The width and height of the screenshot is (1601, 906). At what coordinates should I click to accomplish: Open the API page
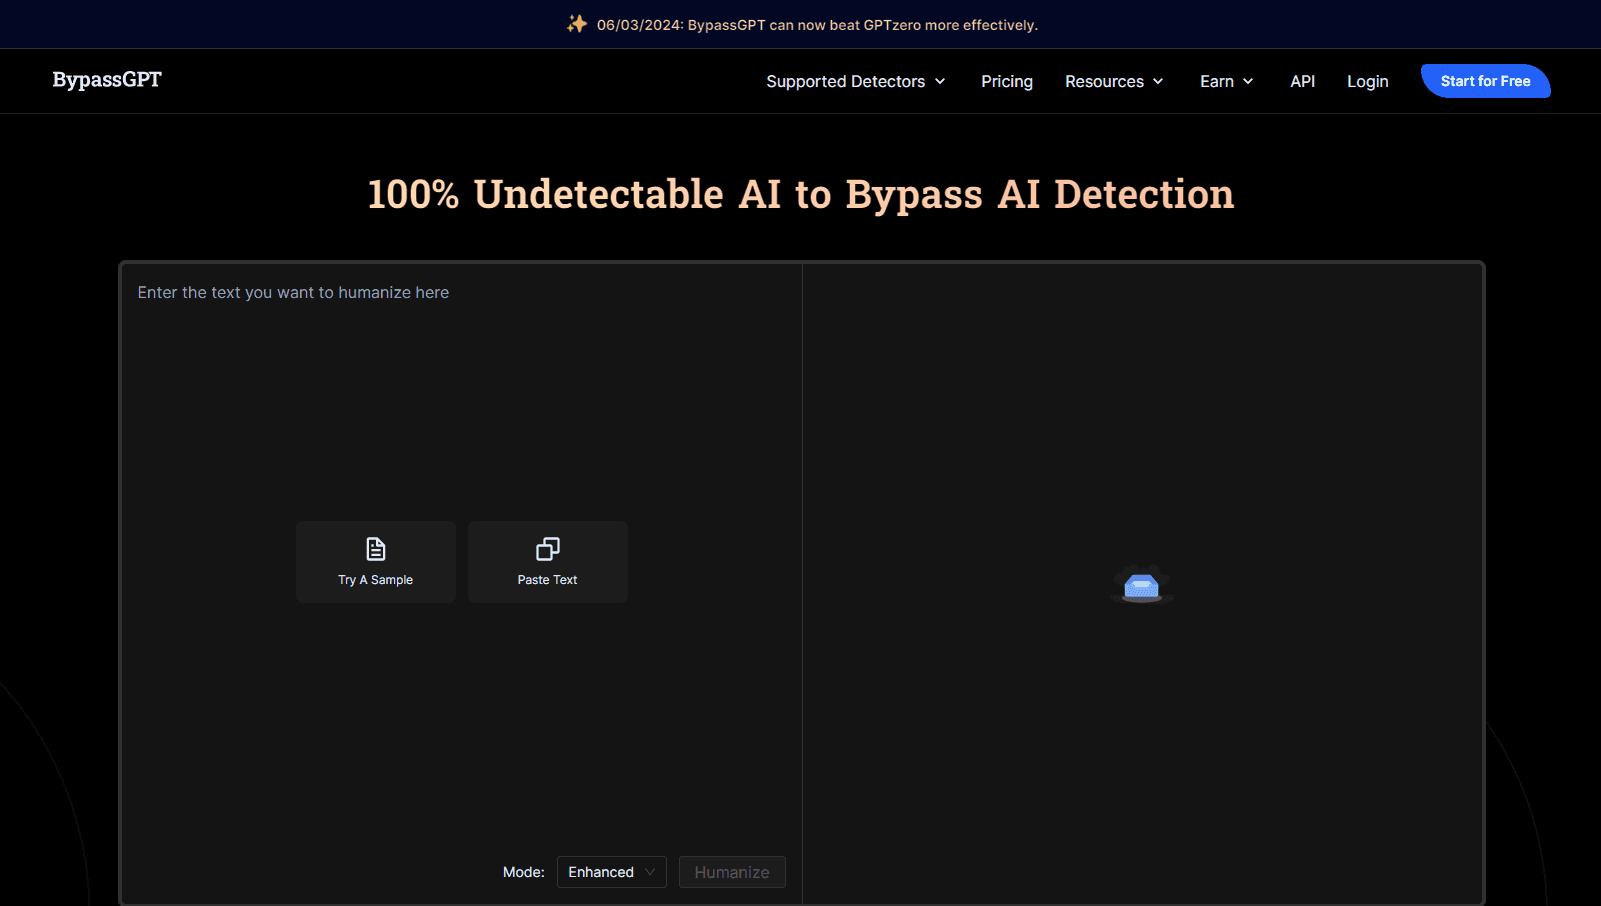click(1302, 82)
